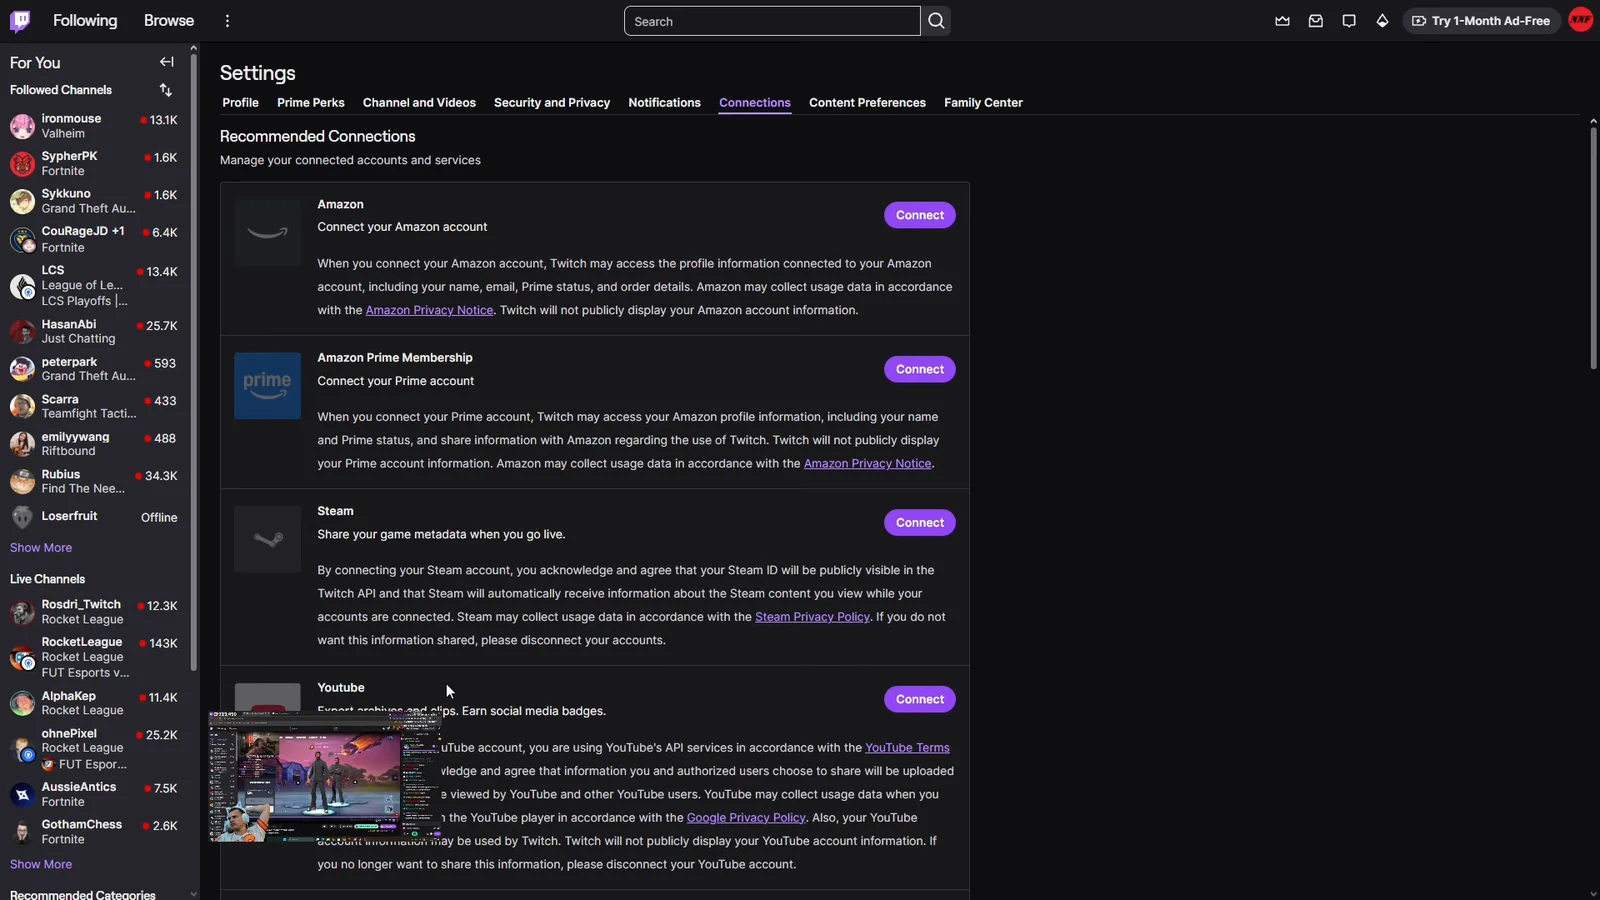The image size is (1600, 900).
Task: Click the search magnifier button
Action: click(936, 21)
